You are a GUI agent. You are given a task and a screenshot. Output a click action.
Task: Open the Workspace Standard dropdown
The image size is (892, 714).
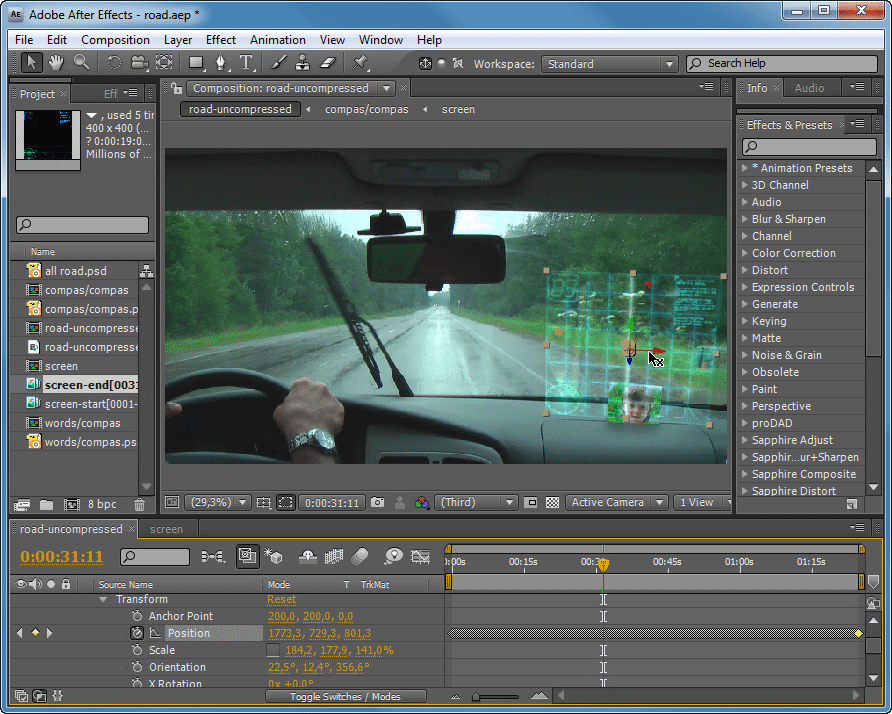[609, 64]
